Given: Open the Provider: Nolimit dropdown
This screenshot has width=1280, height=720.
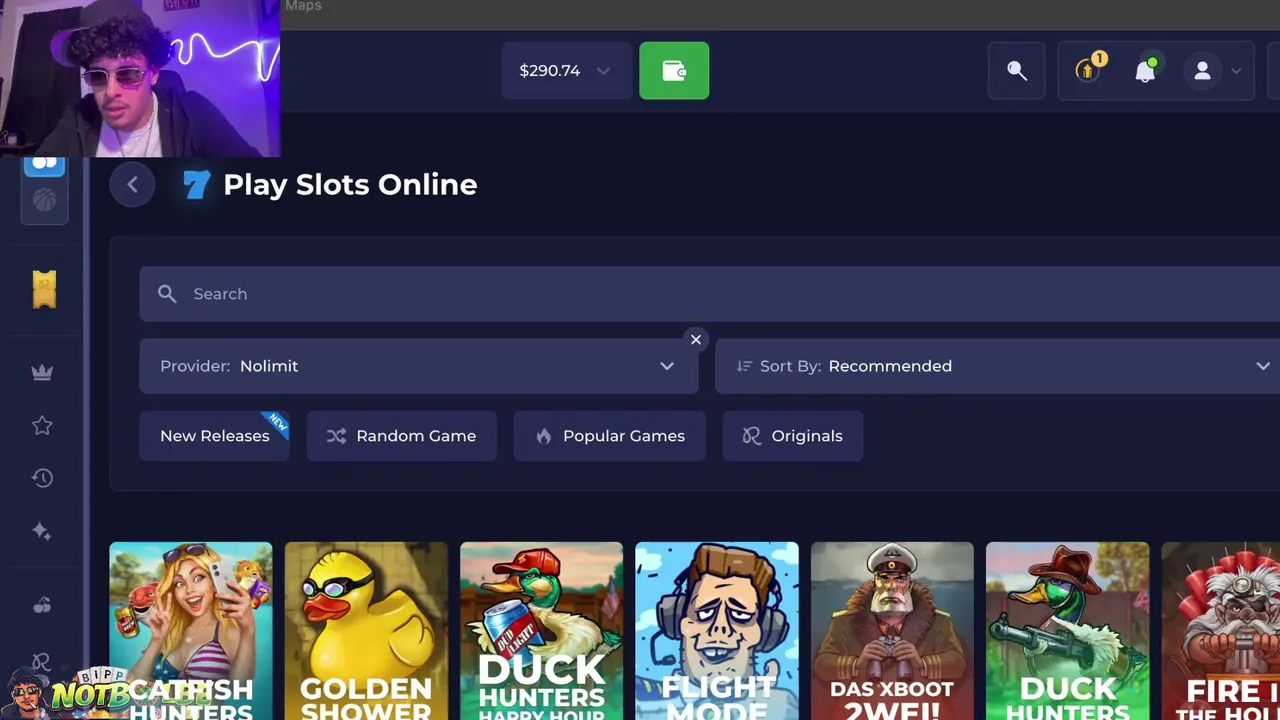Looking at the screenshot, I should (x=418, y=366).
